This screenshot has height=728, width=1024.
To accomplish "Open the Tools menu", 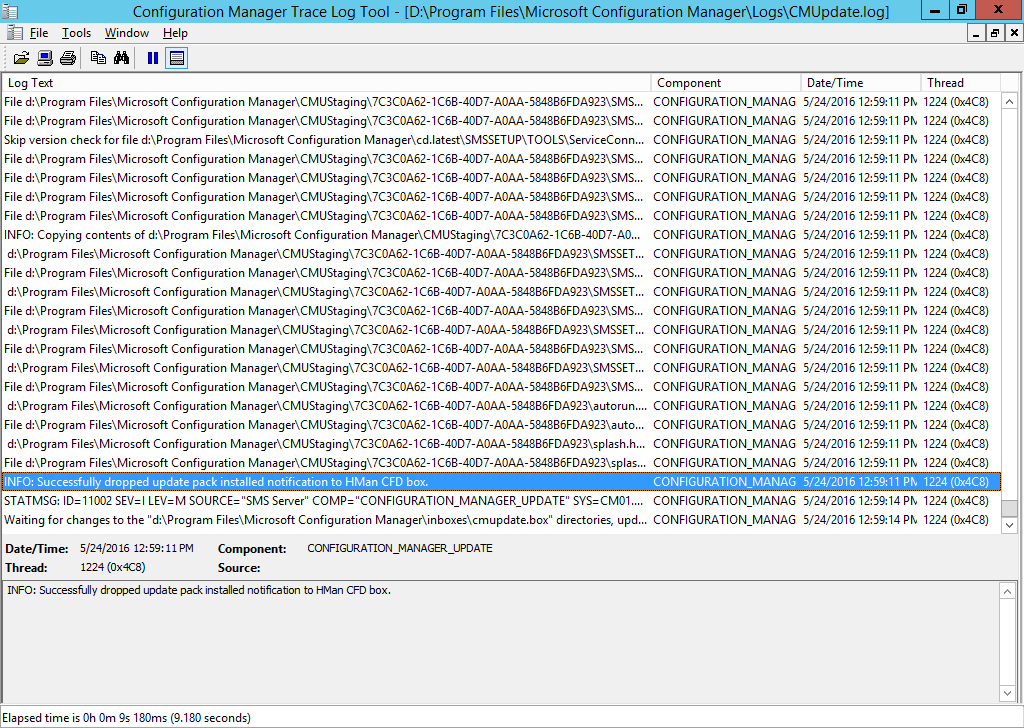I will click(x=76, y=33).
